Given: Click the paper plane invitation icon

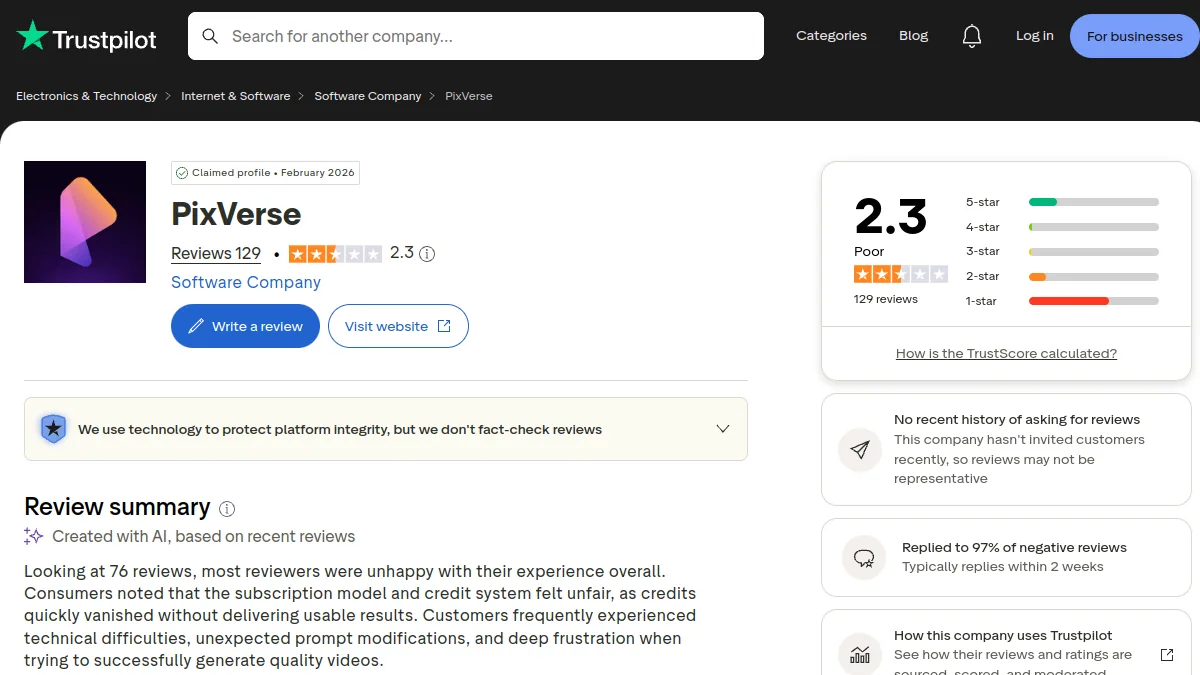Looking at the screenshot, I should pos(860,450).
